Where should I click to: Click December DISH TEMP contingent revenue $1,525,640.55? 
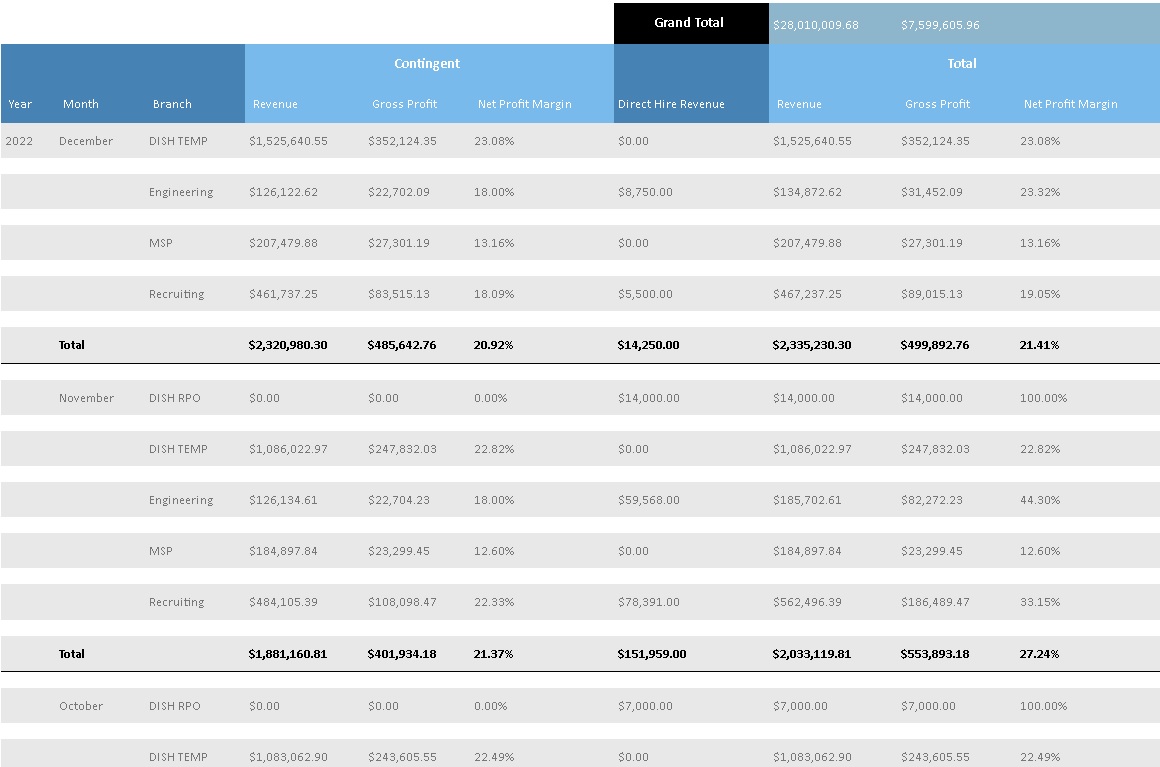[288, 141]
